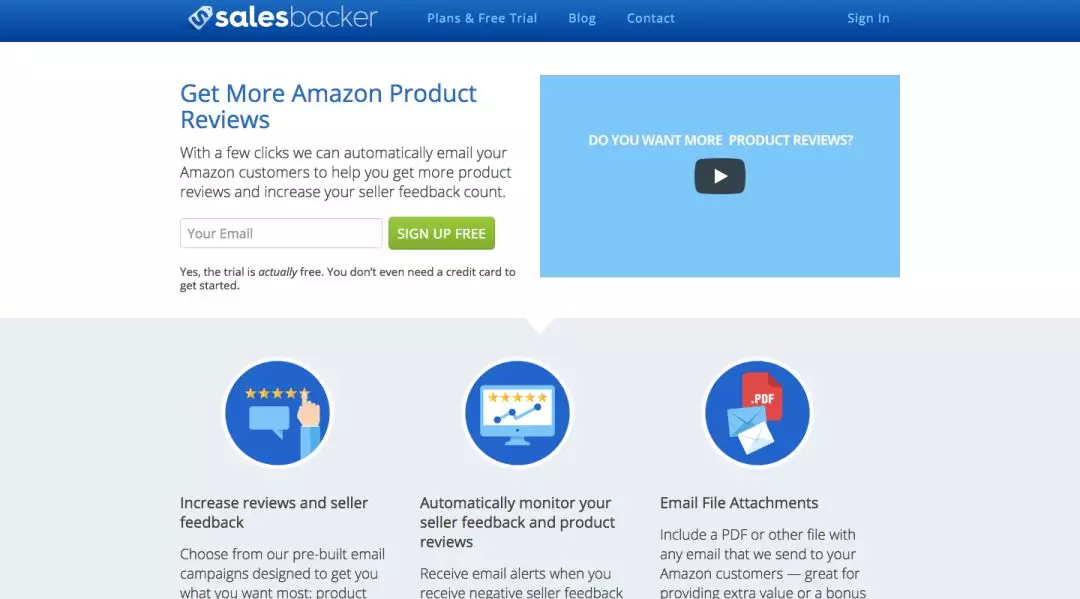The width and height of the screenshot is (1080, 599).
Task: Click the PDF email attachments icon
Action: pyautogui.click(x=756, y=413)
